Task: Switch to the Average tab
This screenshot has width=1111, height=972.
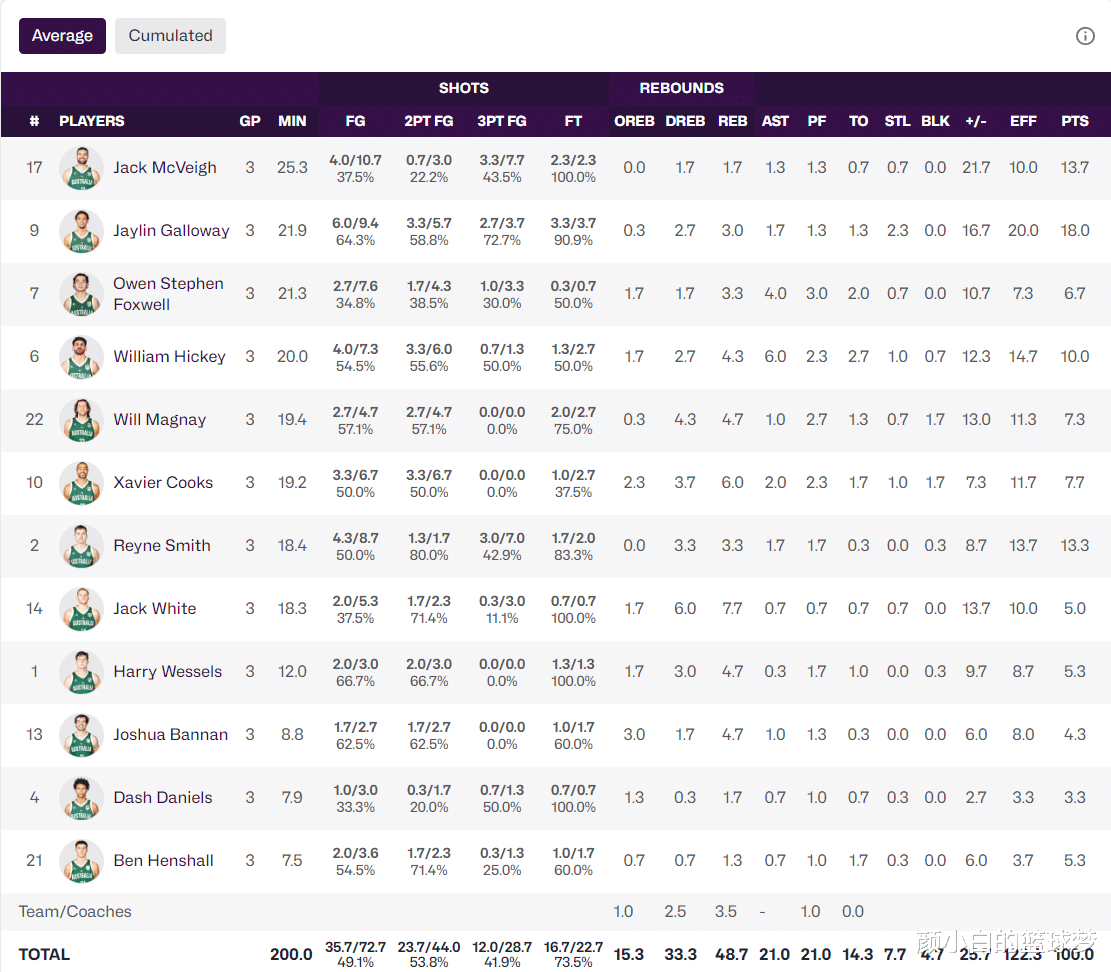Action: (x=62, y=36)
